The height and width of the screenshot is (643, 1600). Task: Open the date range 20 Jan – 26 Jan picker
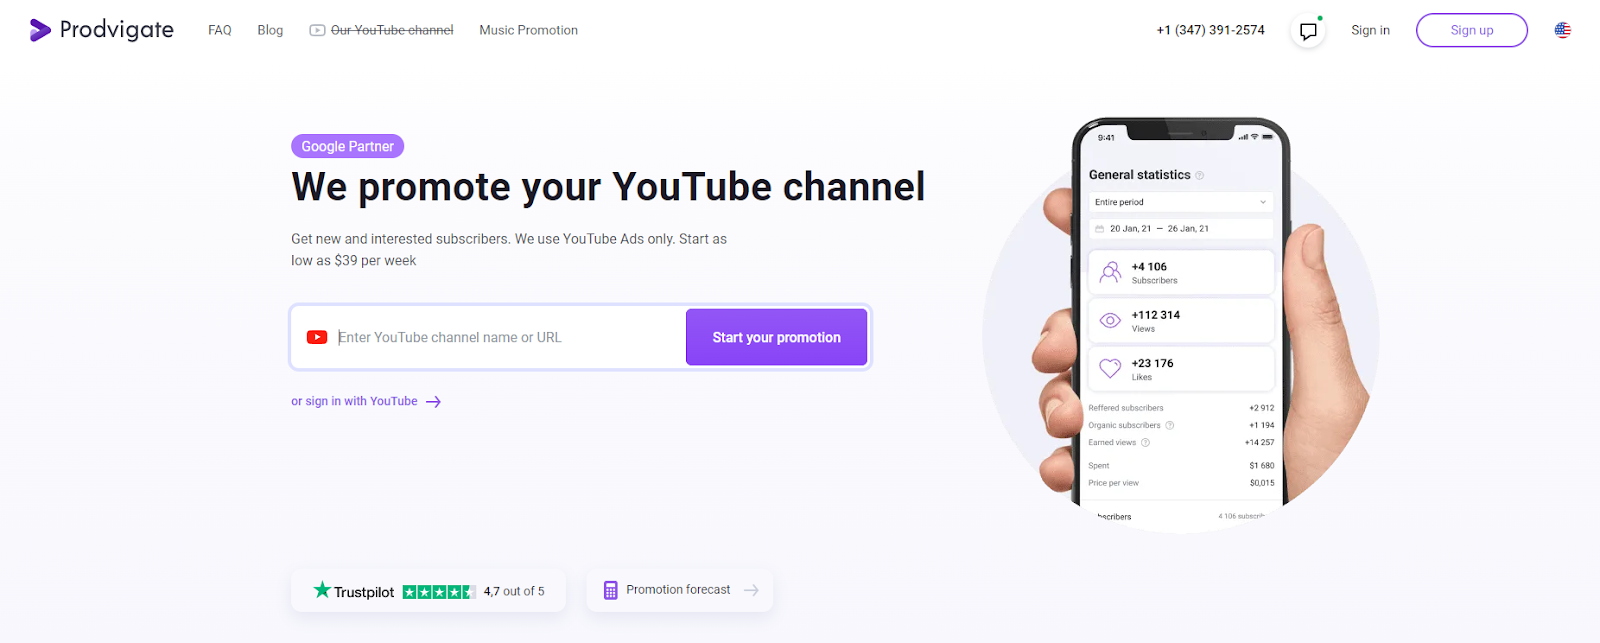[x=1180, y=229]
